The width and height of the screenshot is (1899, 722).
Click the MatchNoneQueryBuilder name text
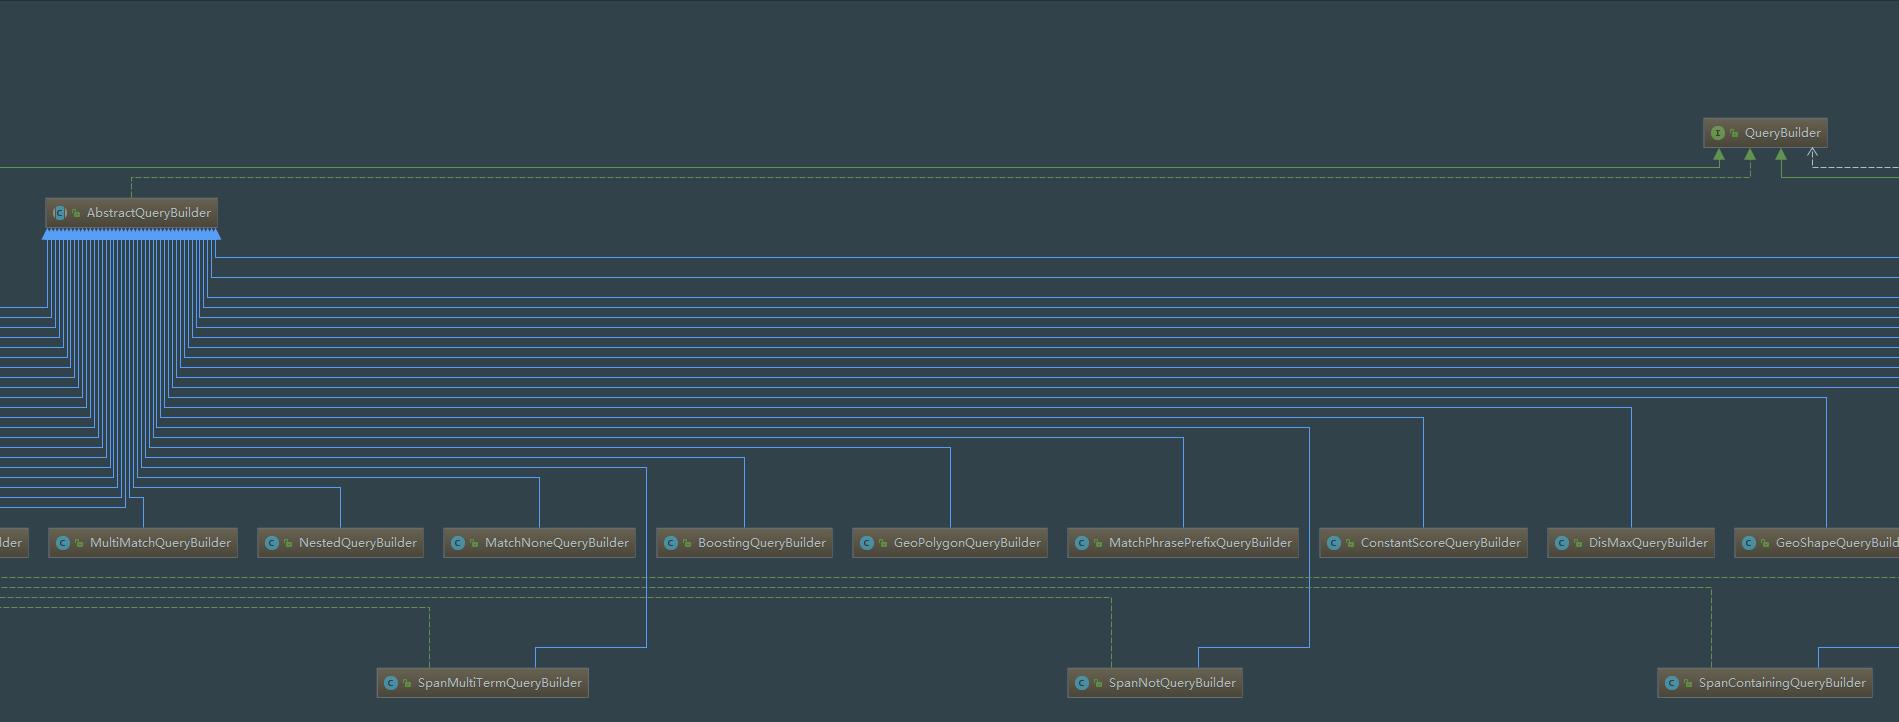556,543
